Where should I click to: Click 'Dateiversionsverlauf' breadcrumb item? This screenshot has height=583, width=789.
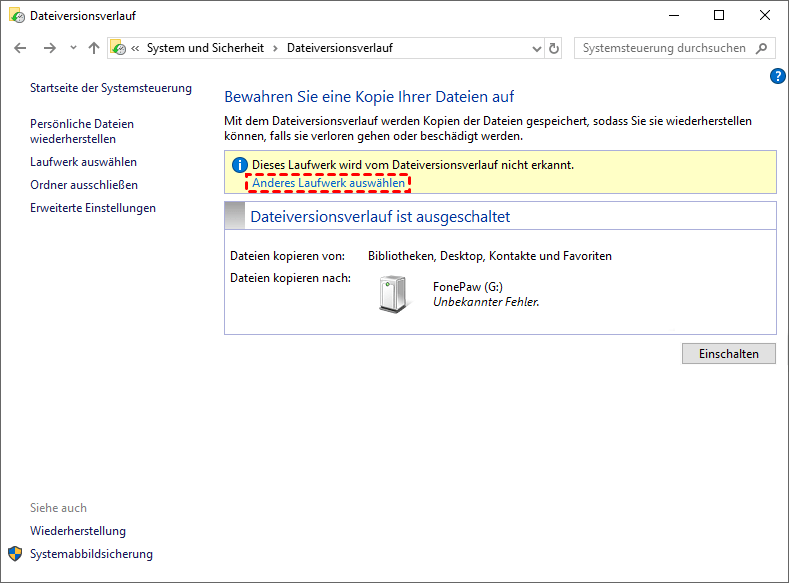coord(339,48)
